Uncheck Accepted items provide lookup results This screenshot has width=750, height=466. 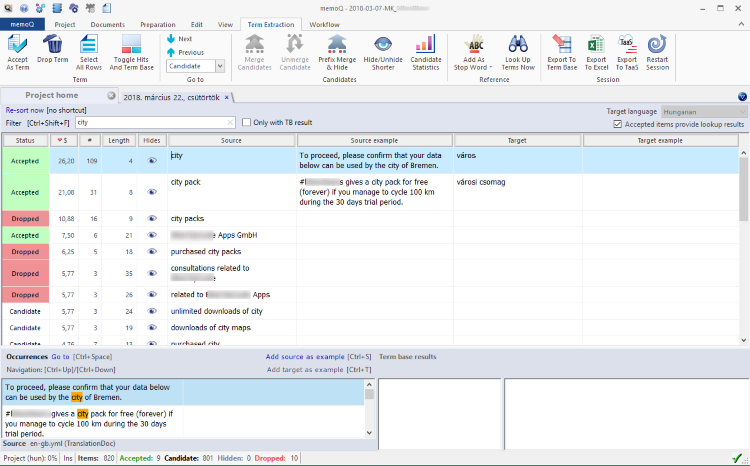[x=617, y=124]
